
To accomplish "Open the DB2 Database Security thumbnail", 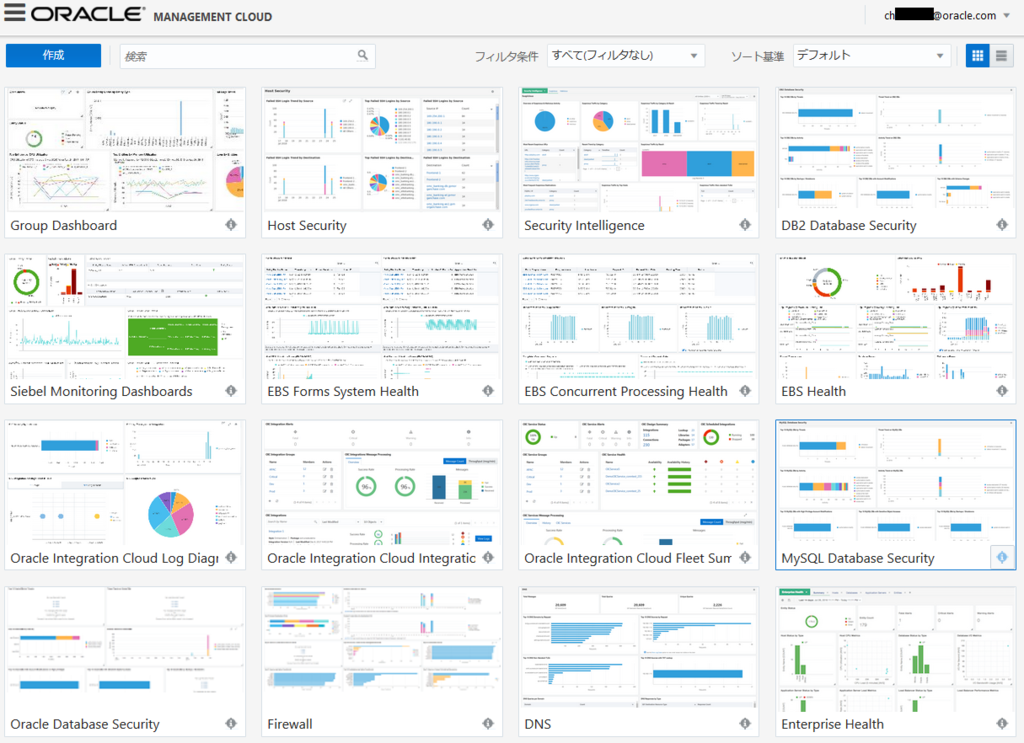I will tap(896, 150).
